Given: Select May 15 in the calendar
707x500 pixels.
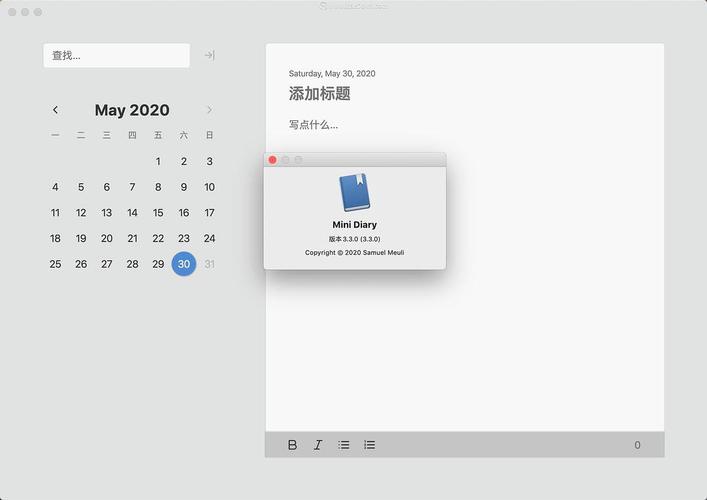Looking at the screenshot, I should [158, 213].
